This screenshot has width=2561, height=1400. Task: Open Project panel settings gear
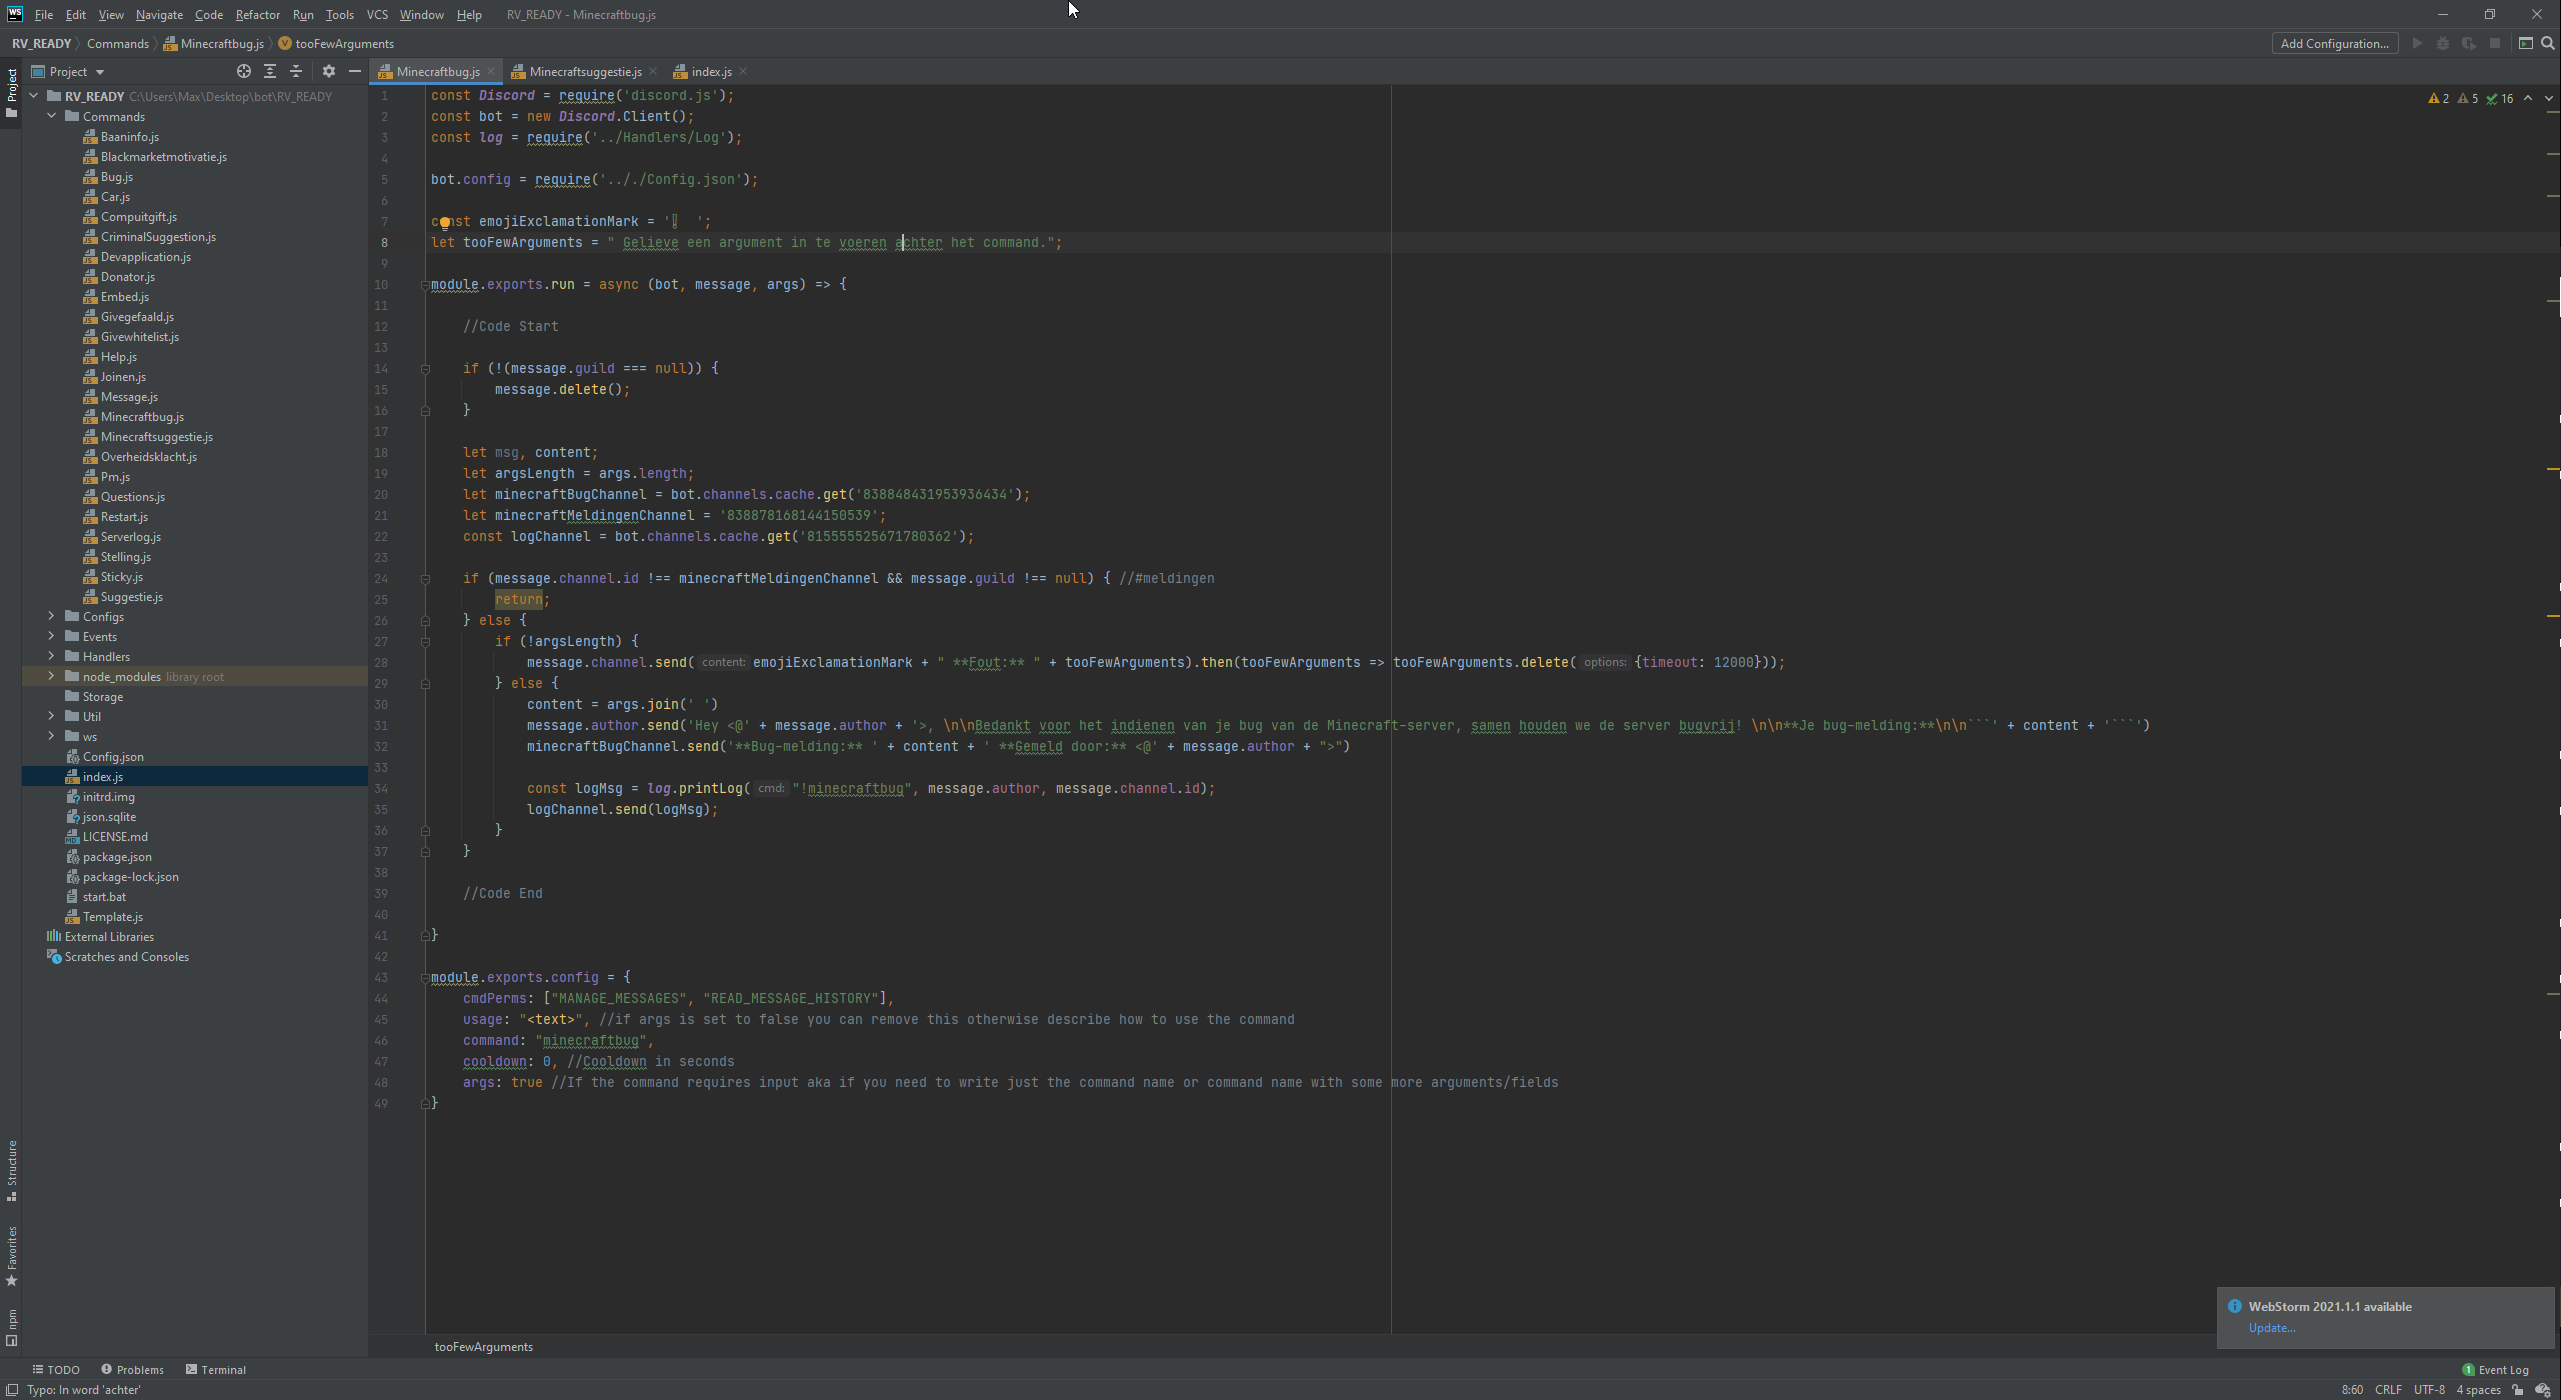pos(329,71)
